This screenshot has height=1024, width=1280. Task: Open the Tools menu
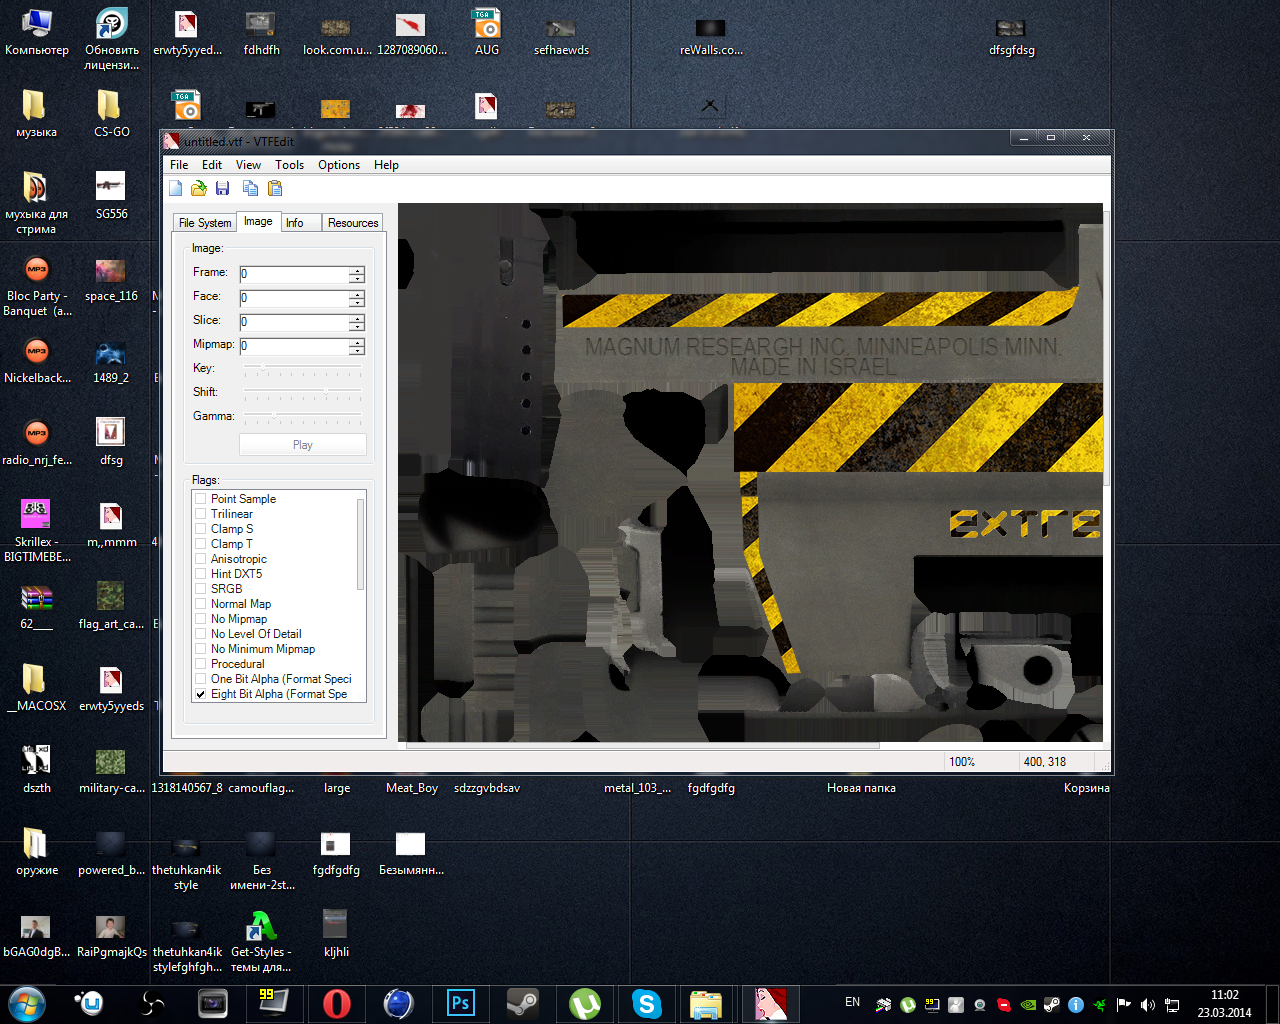[x=289, y=165]
